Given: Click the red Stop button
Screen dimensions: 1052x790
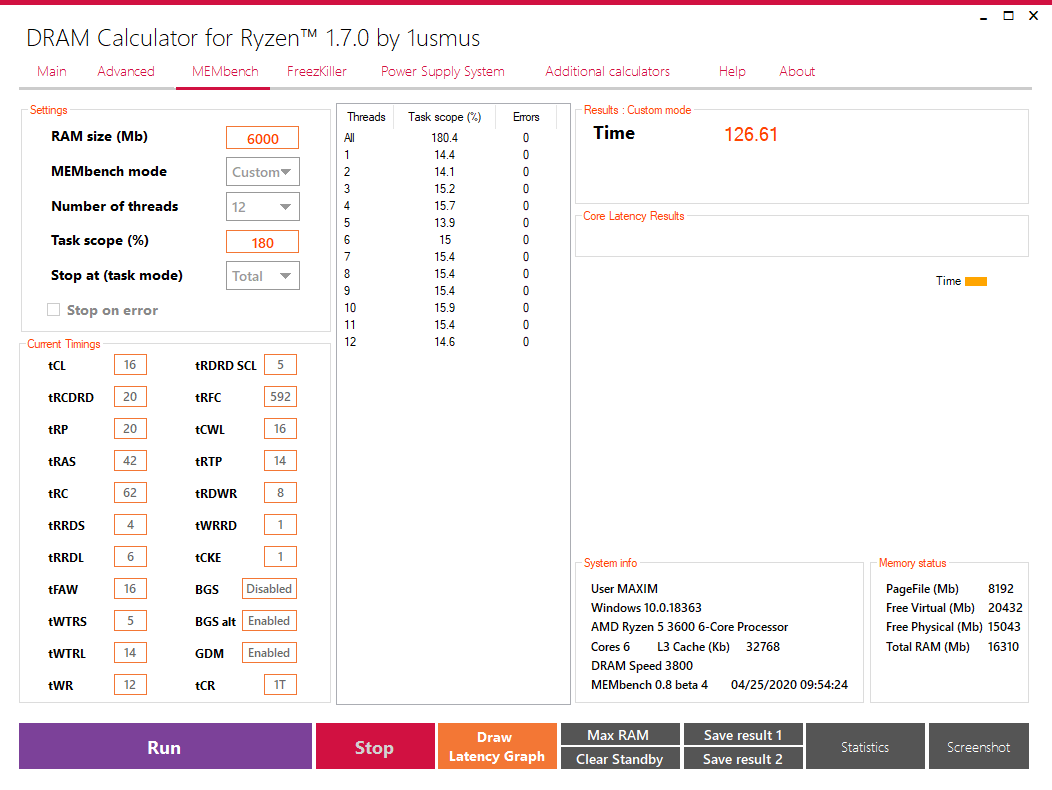Looking at the screenshot, I should click(x=375, y=746).
